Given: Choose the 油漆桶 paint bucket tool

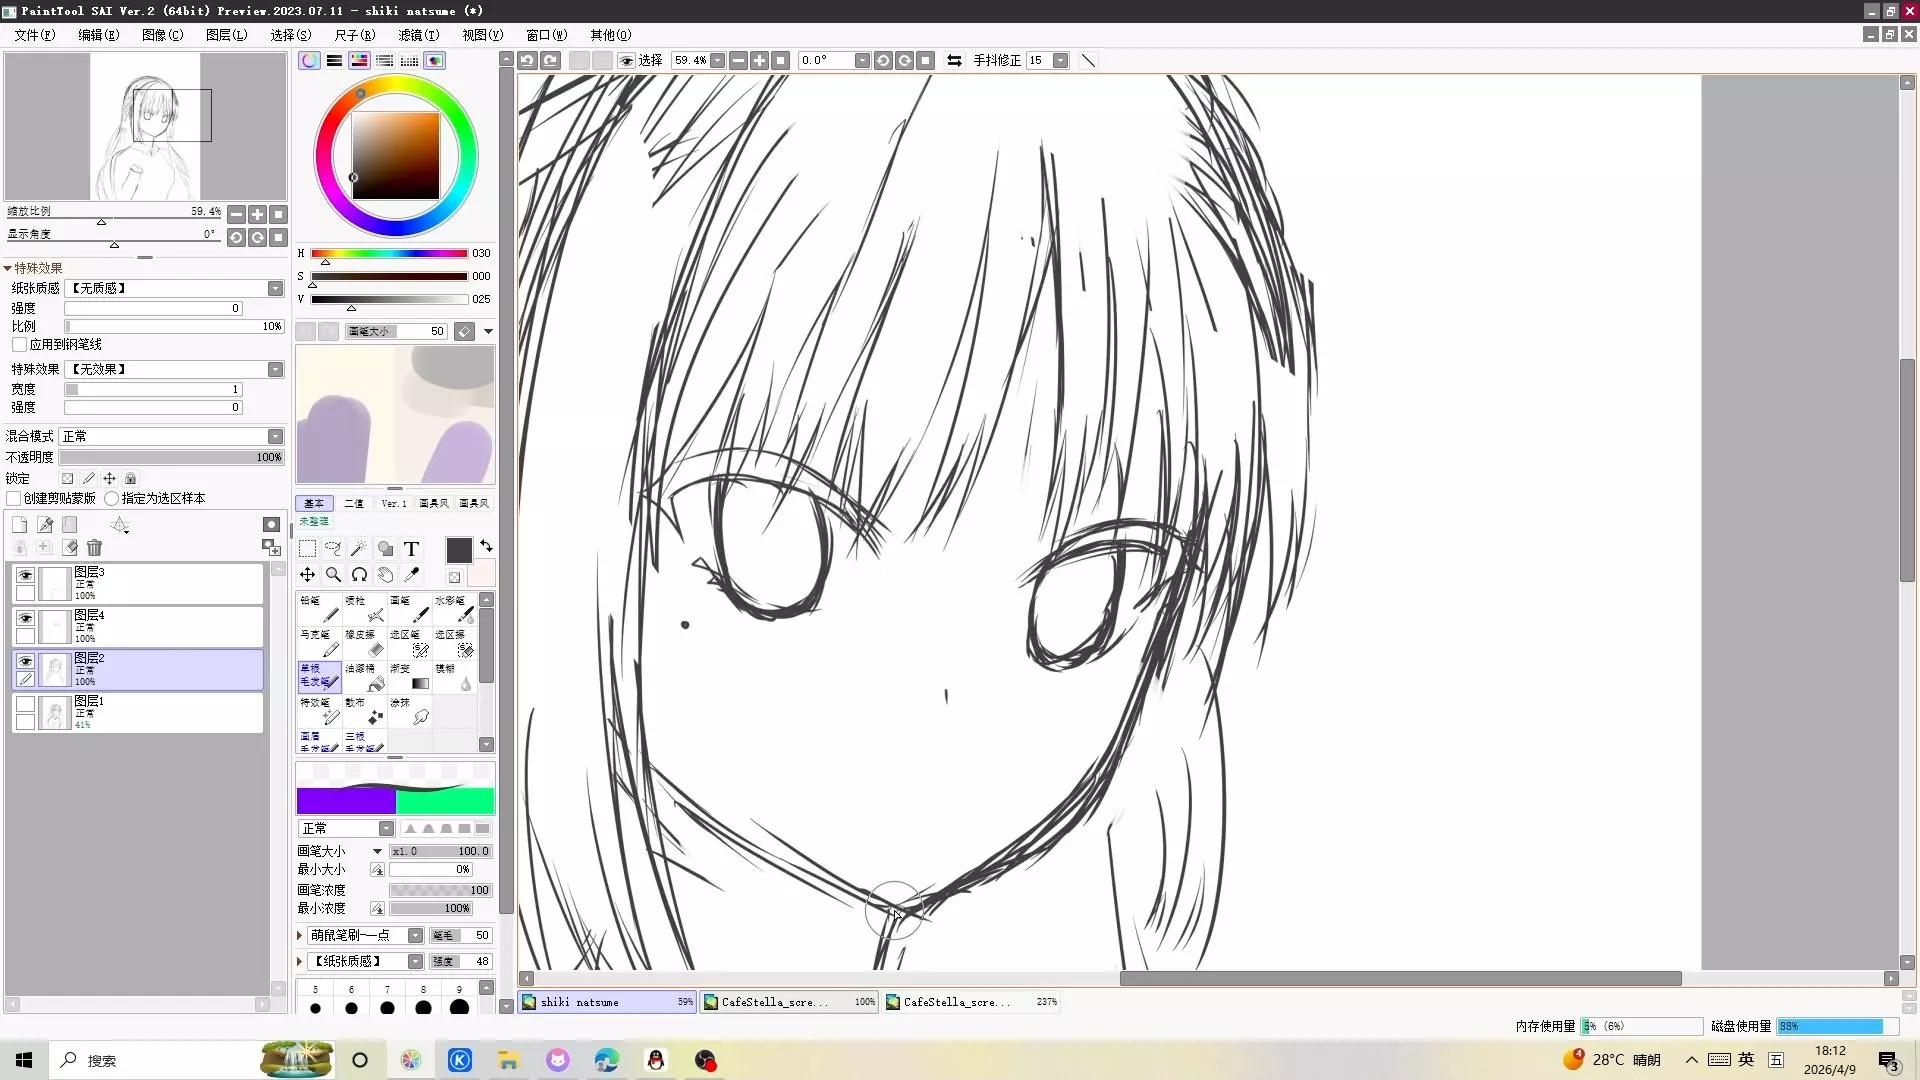Looking at the screenshot, I should click(365, 677).
